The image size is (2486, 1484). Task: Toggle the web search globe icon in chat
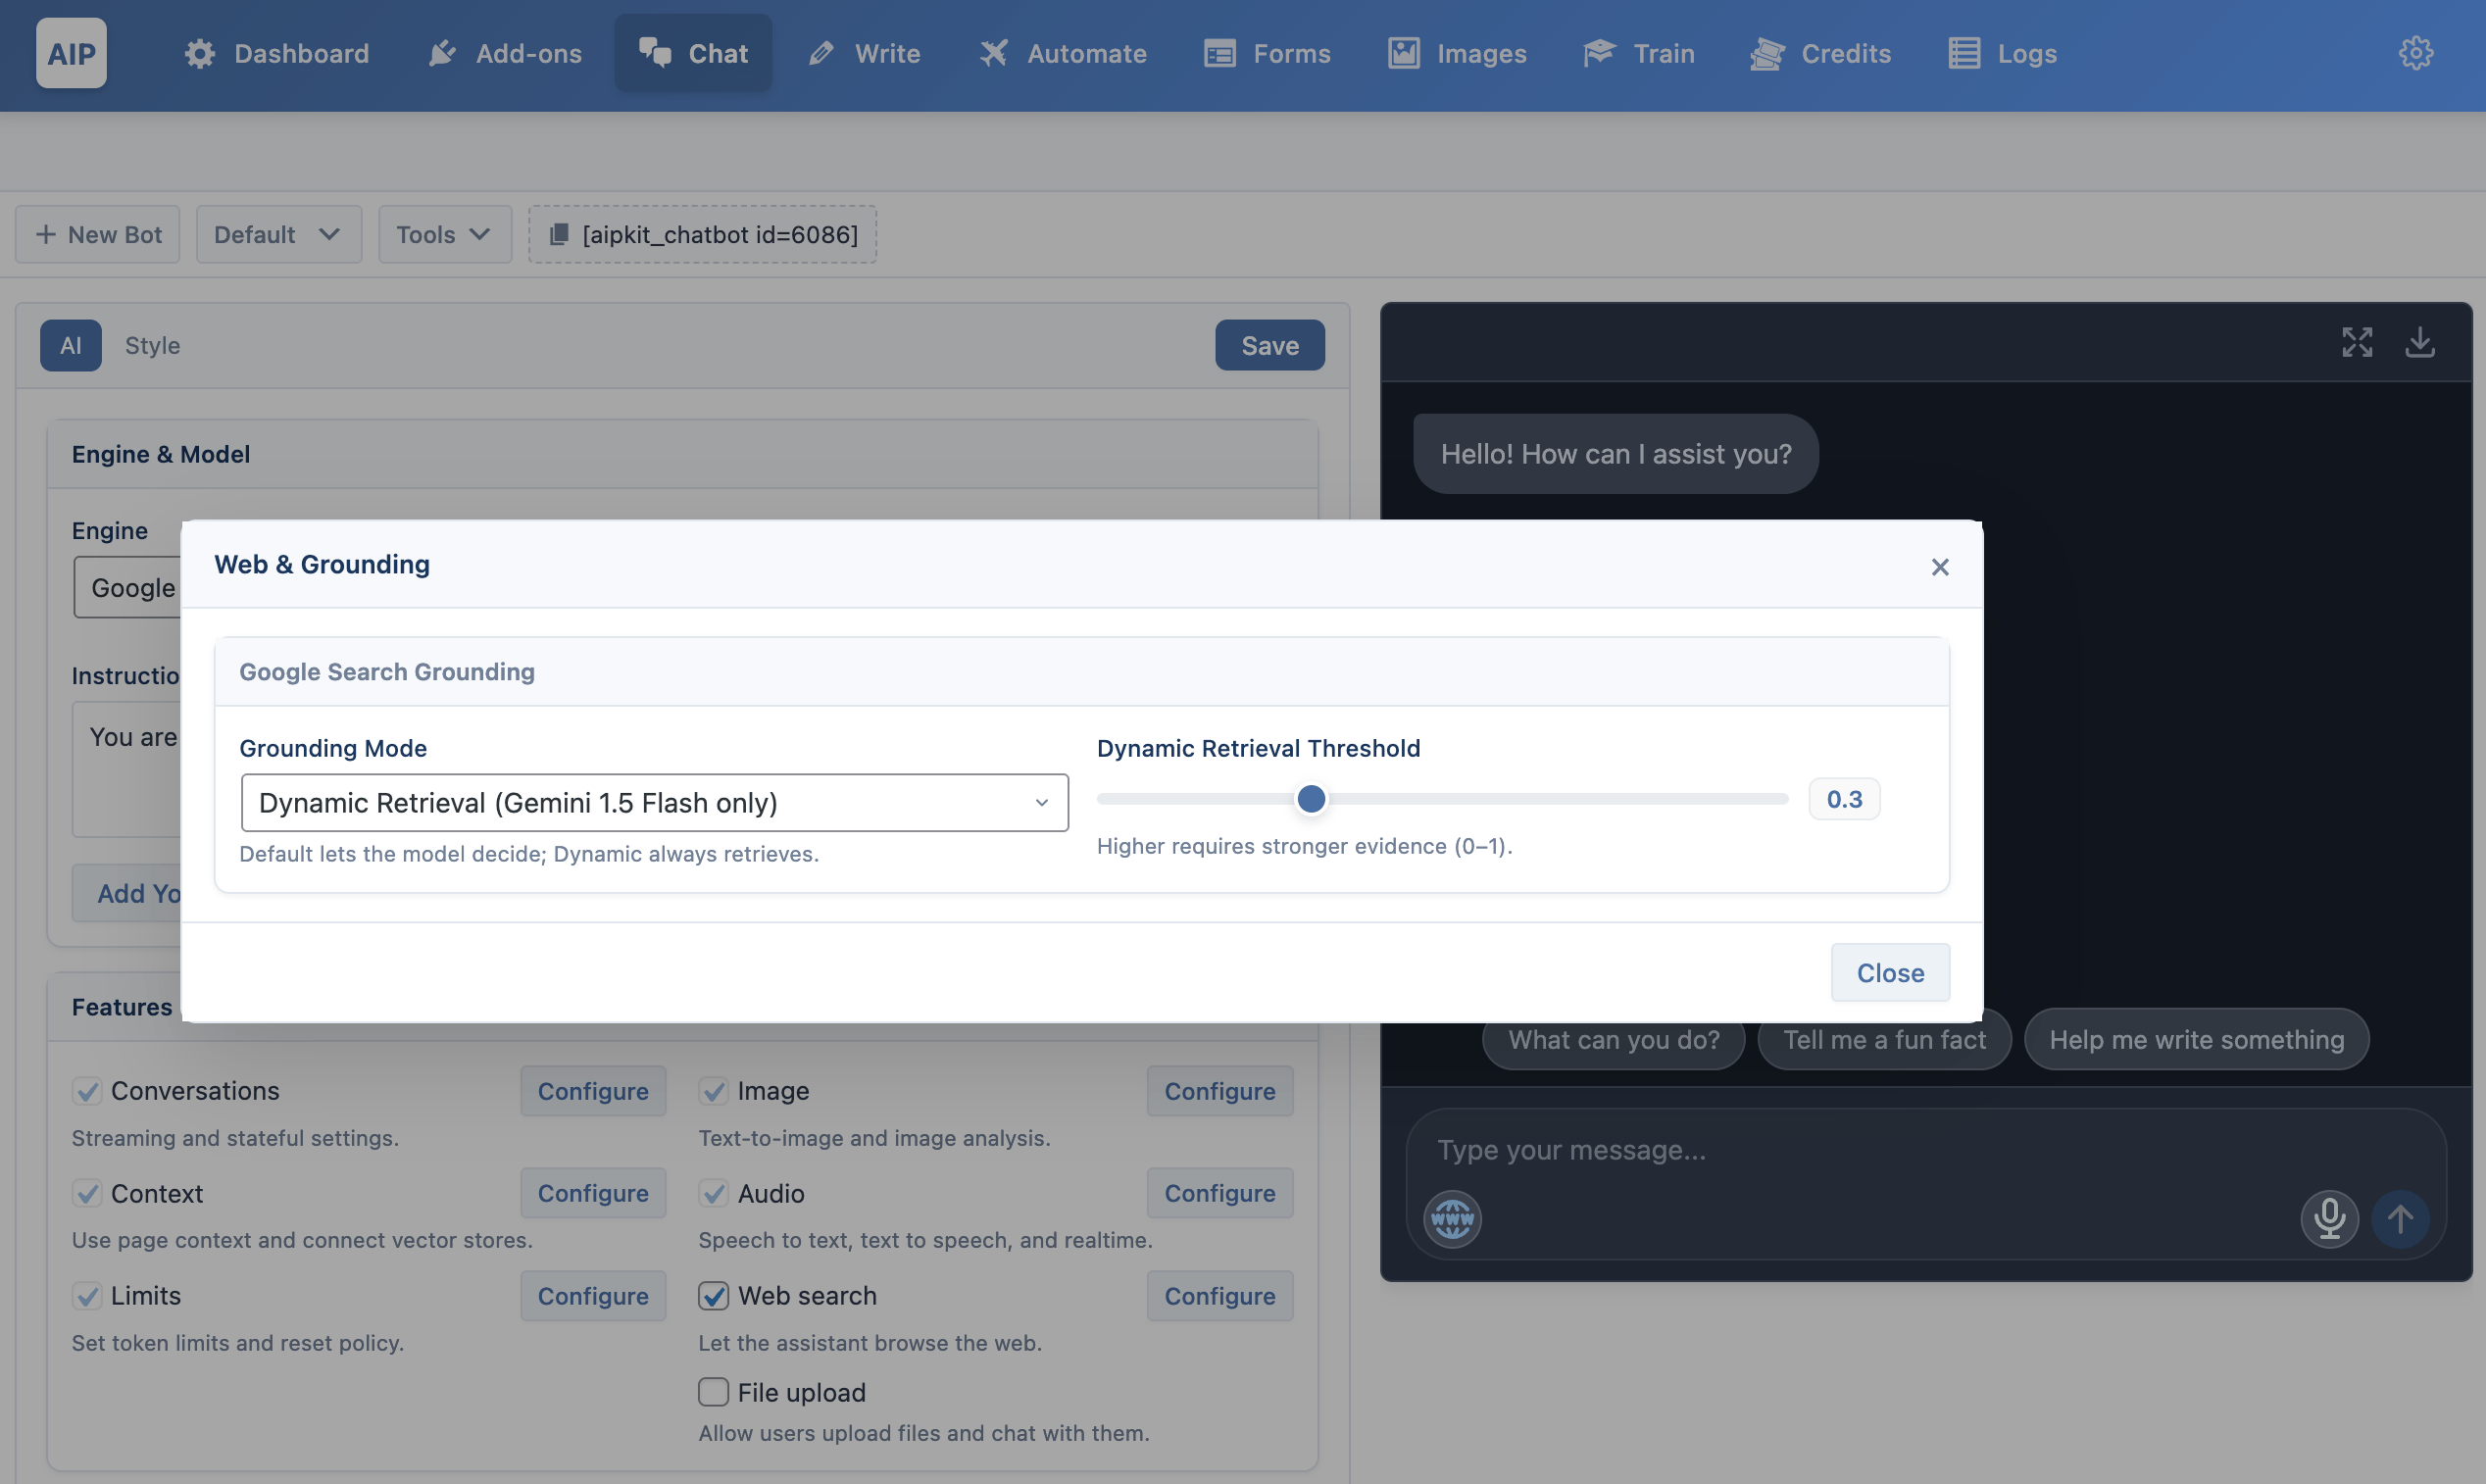pos(1452,1219)
